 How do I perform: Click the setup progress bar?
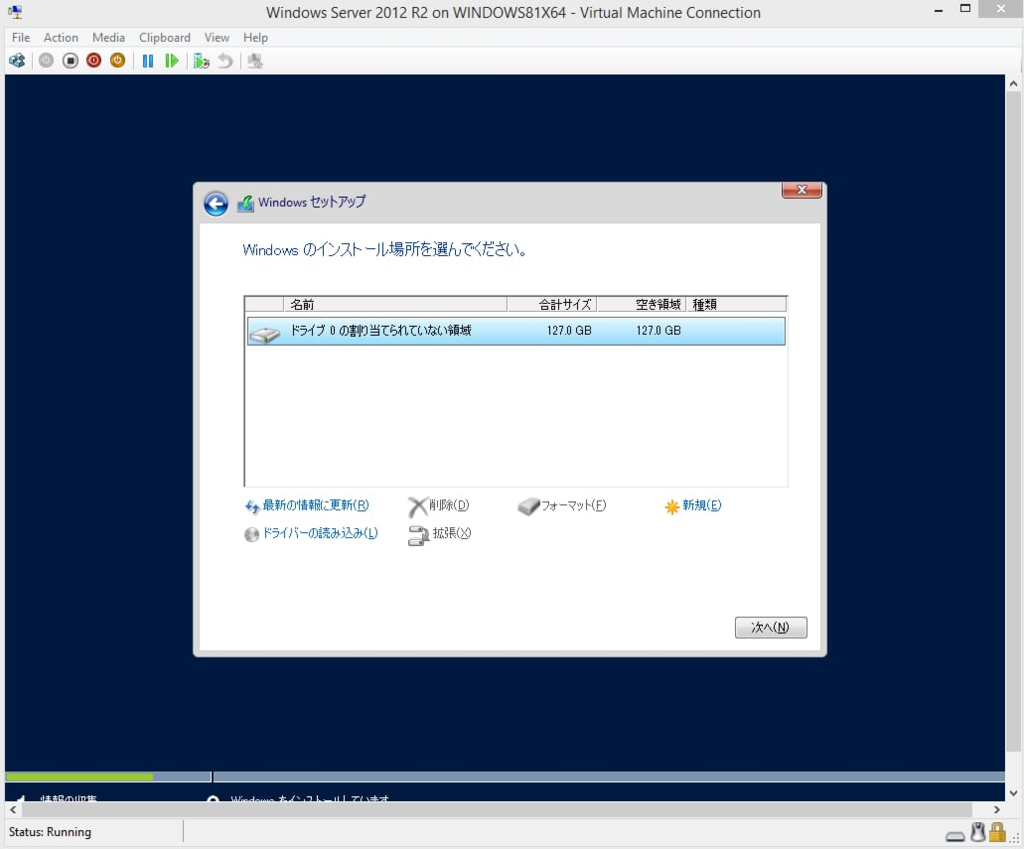[x=505, y=777]
